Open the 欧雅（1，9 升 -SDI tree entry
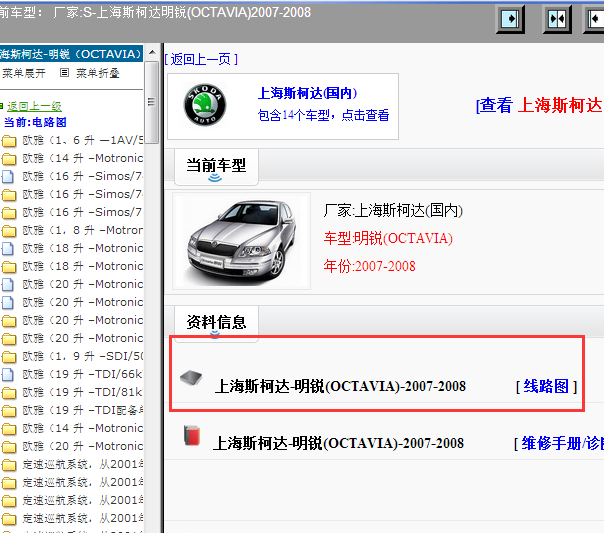 pyautogui.click(x=82, y=356)
